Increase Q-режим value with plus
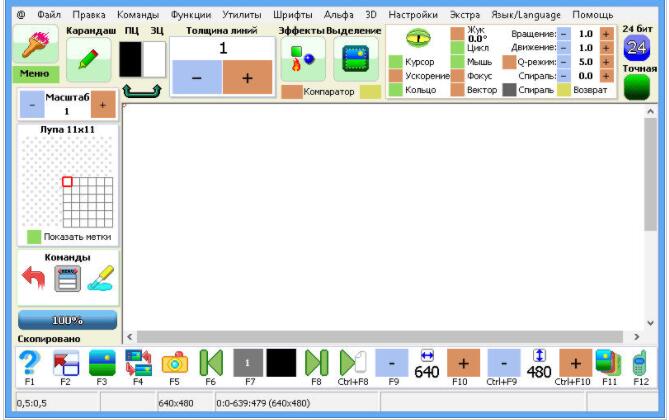Image resolution: width=669 pixels, height=420 pixels. 606,62
